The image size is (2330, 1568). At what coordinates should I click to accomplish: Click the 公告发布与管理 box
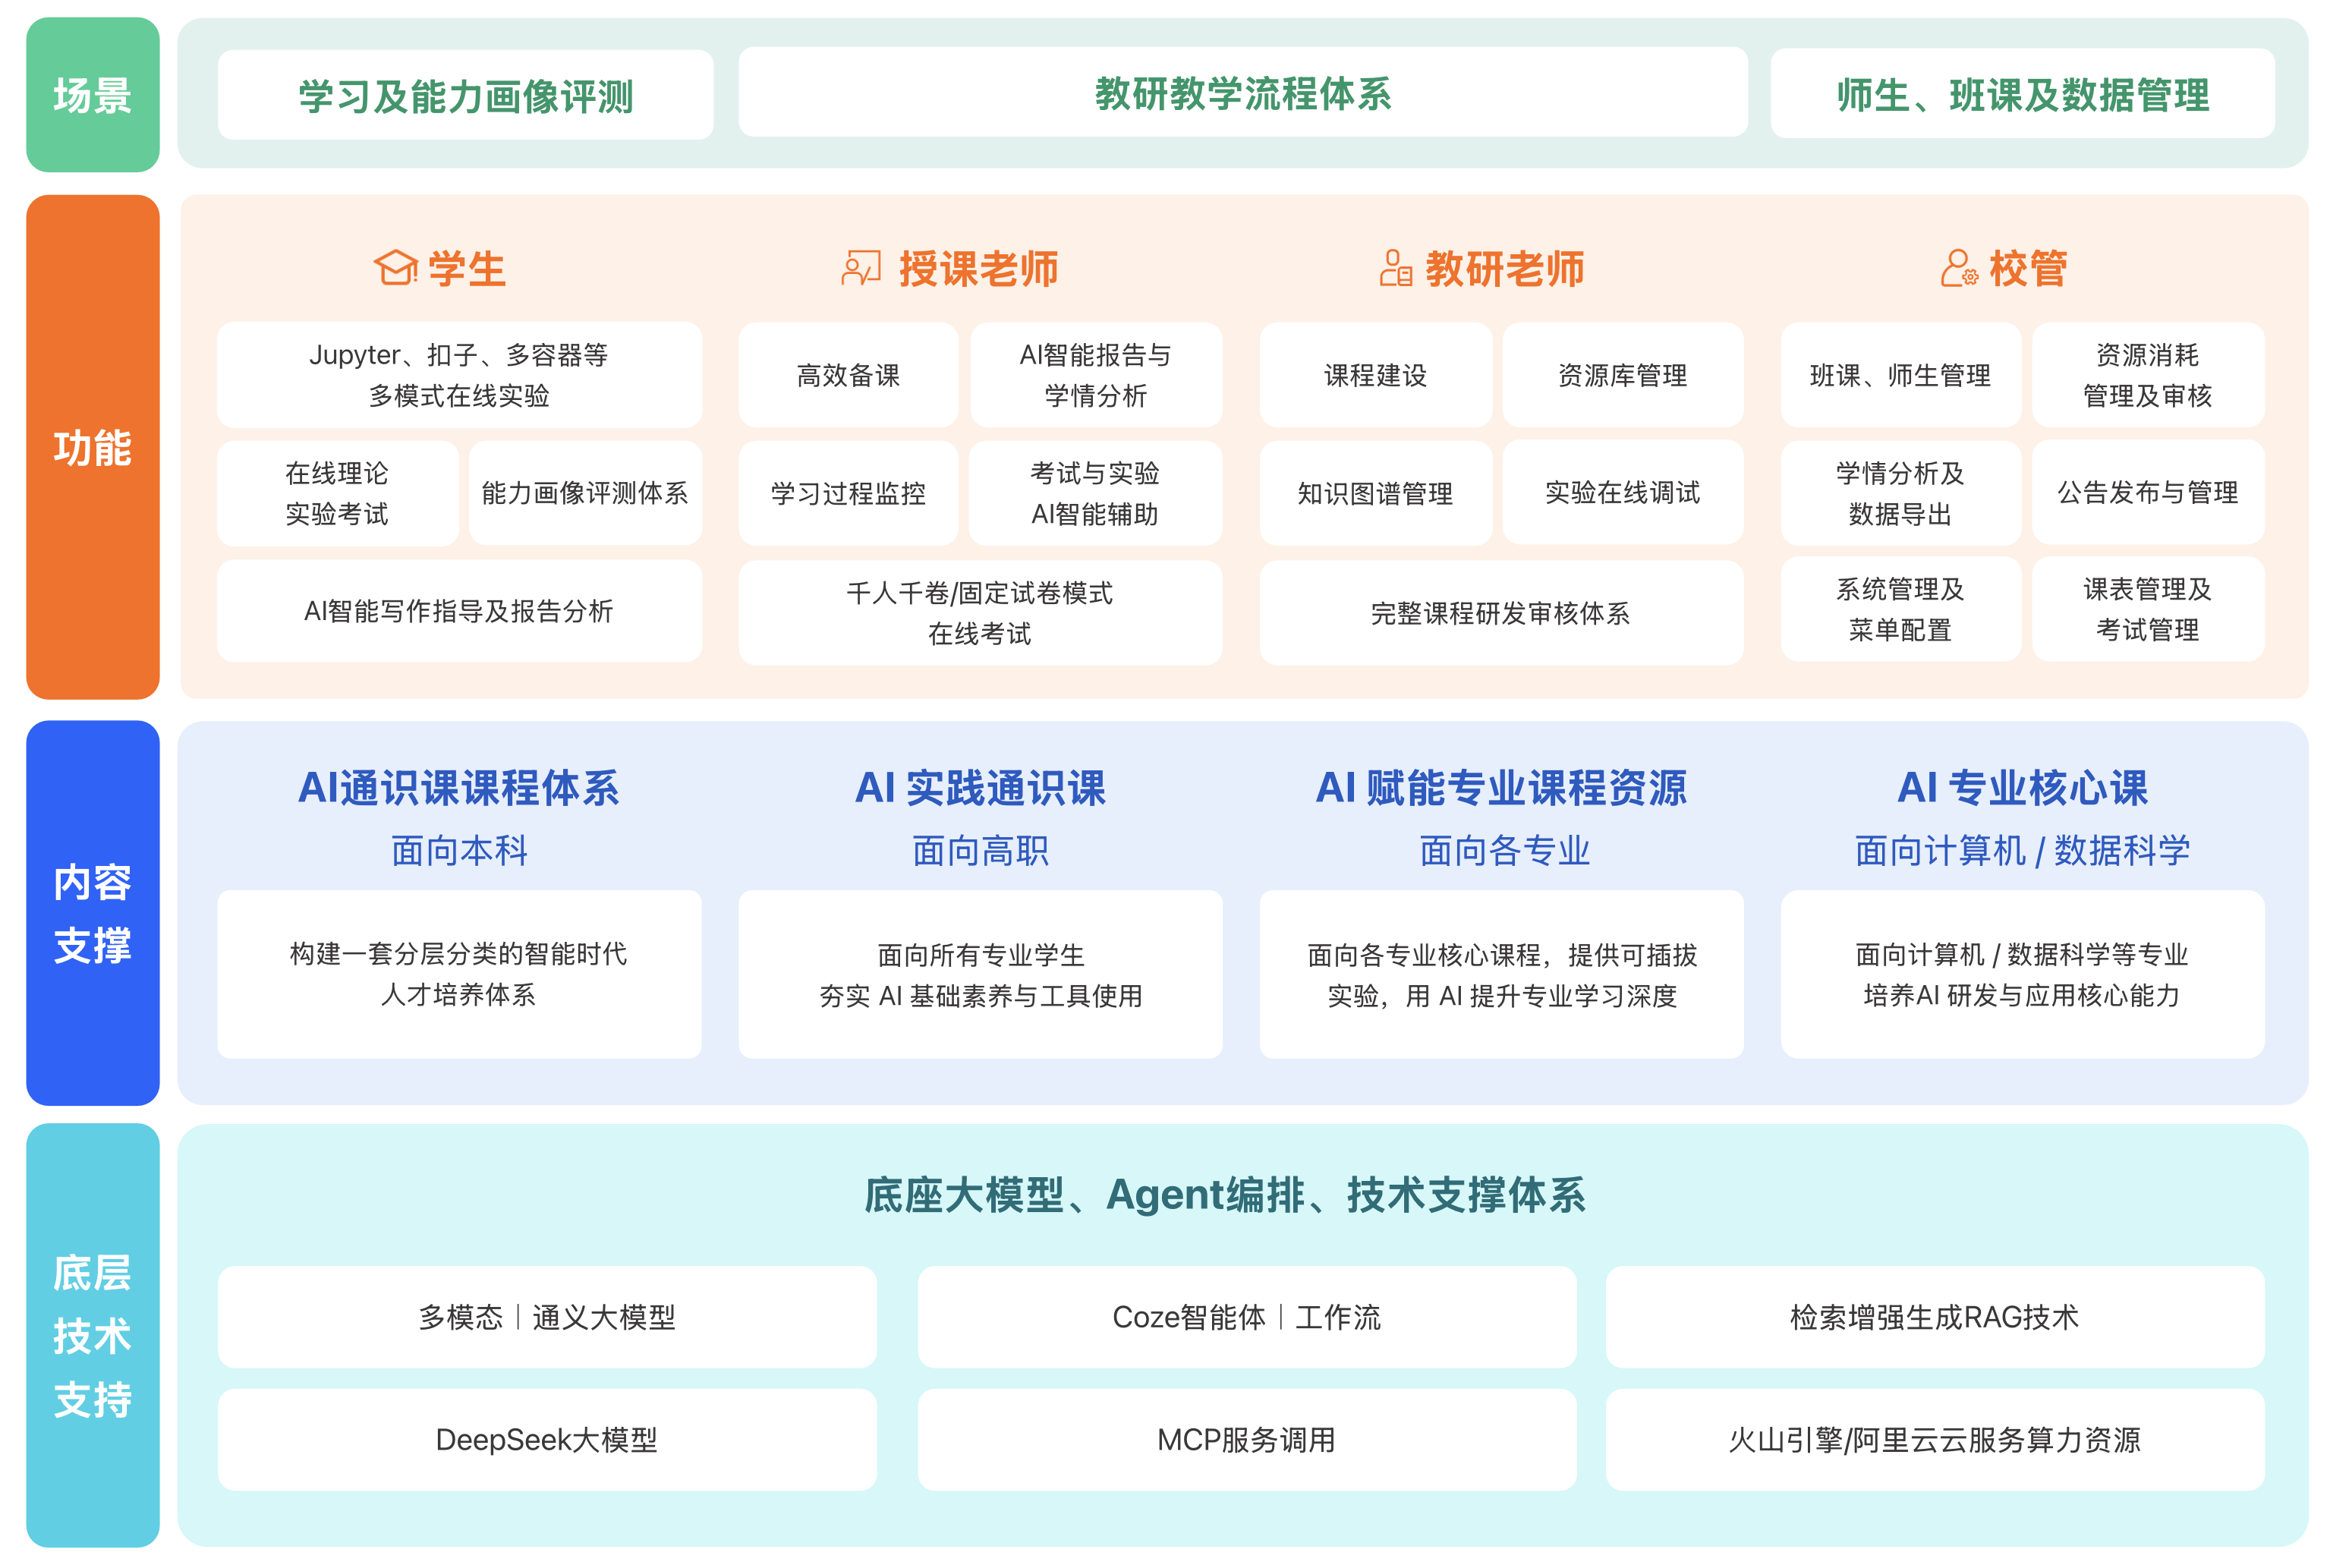[2147, 492]
